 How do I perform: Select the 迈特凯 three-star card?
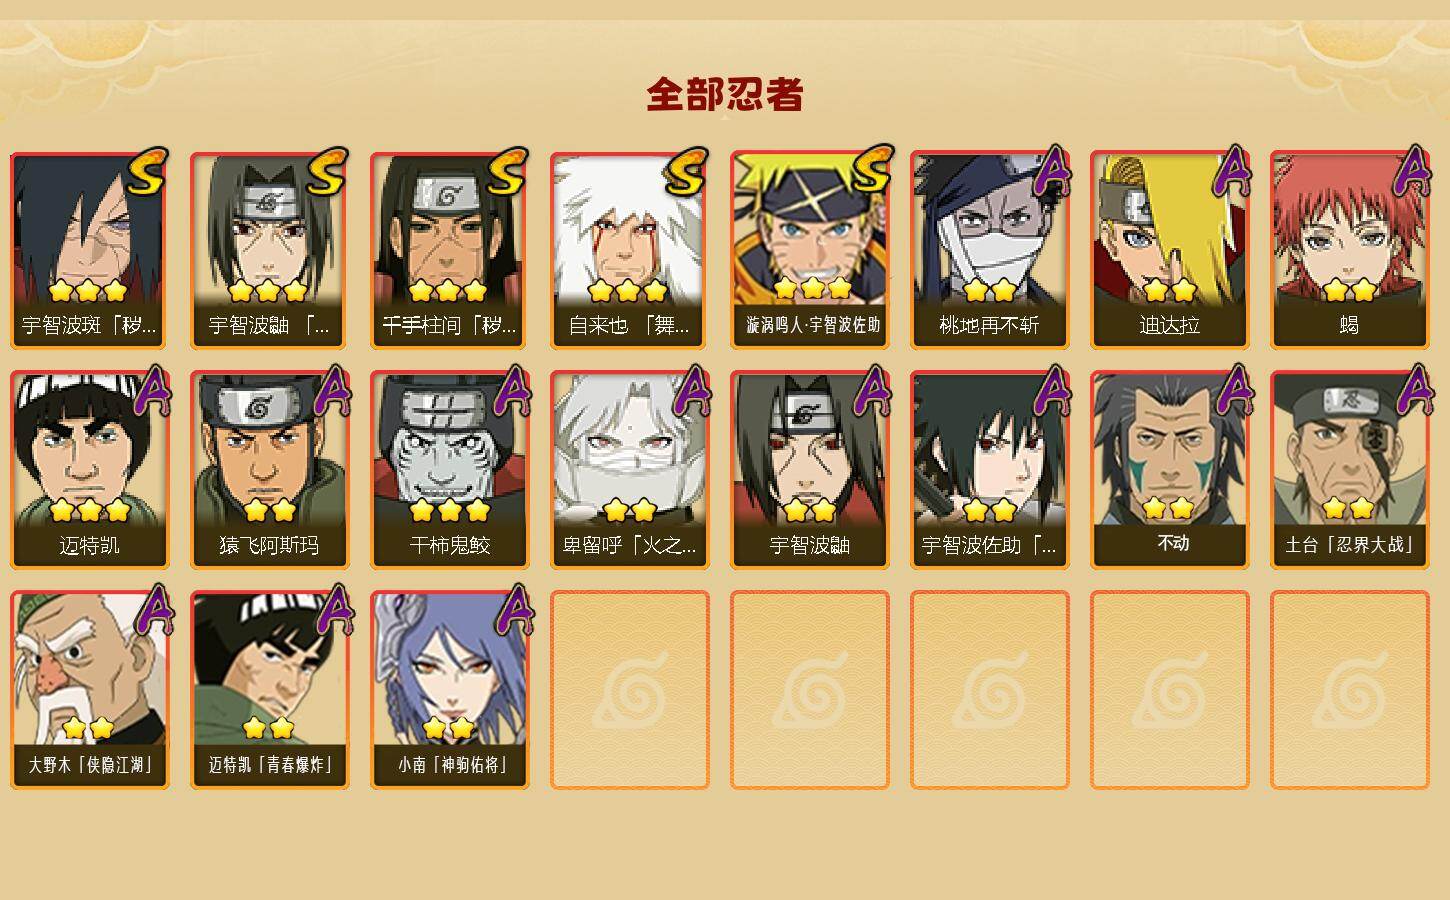click(x=89, y=470)
